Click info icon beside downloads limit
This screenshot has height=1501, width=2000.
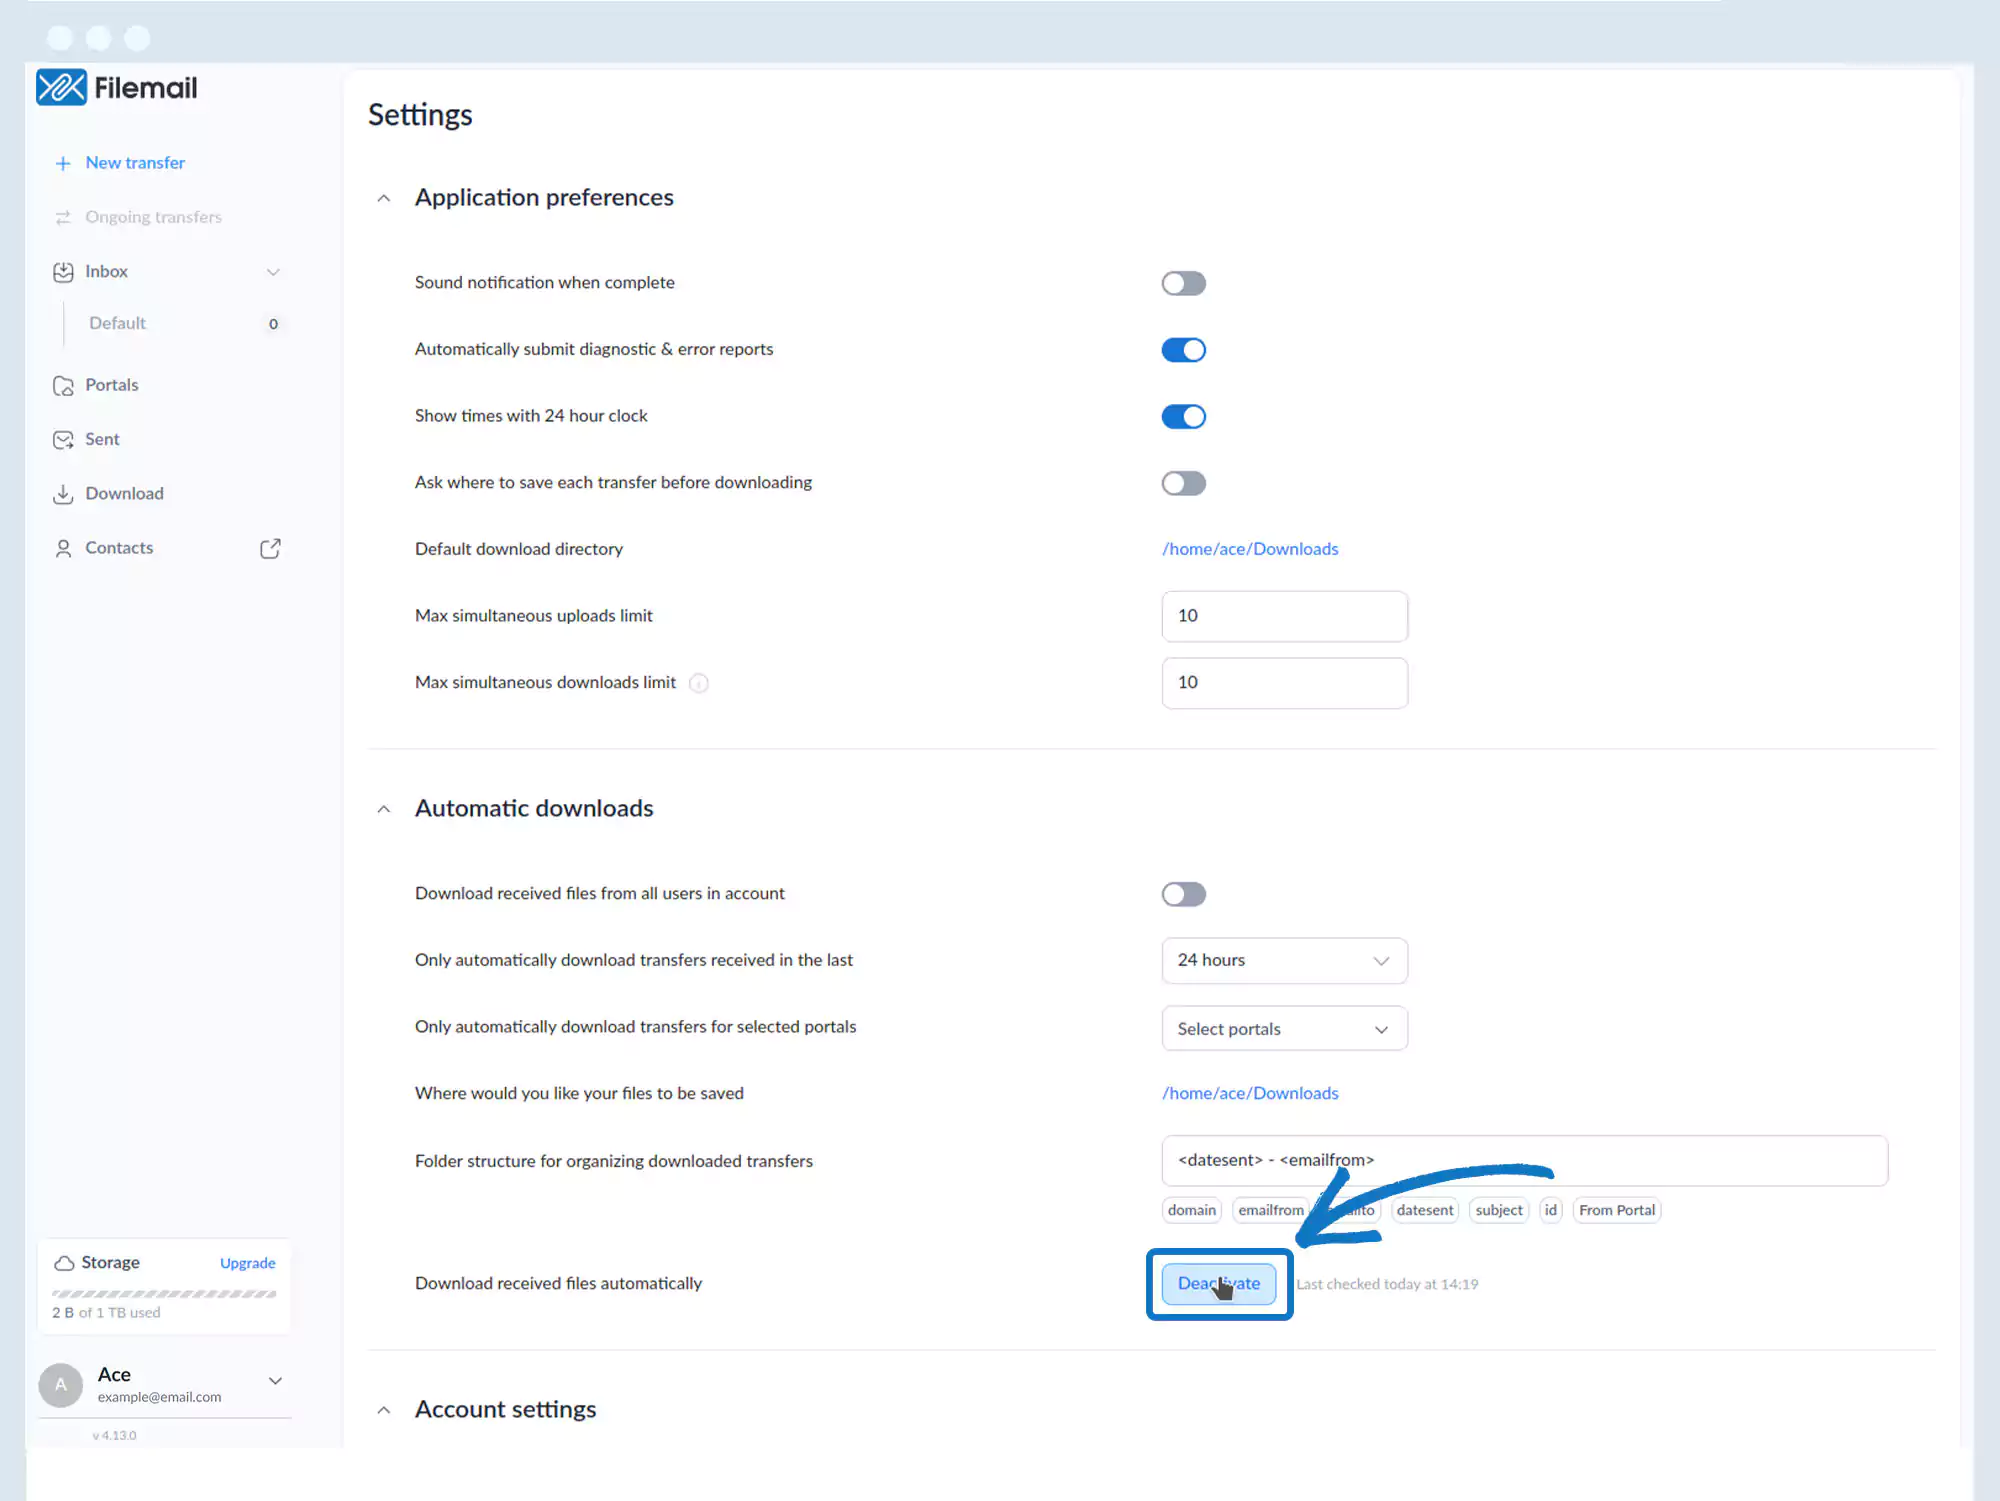(x=699, y=683)
